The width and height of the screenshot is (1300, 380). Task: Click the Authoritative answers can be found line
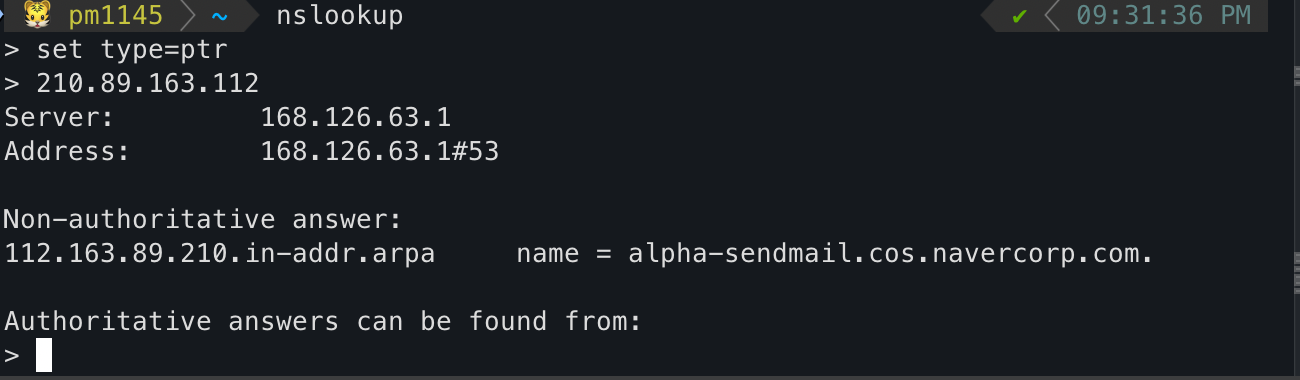click(x=323, y=321)
